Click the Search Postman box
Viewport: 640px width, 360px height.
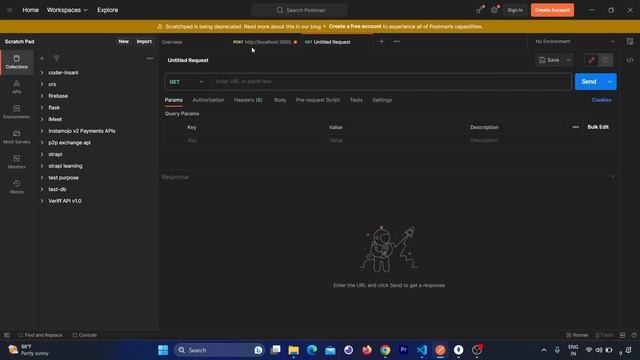tap(300, 10)
